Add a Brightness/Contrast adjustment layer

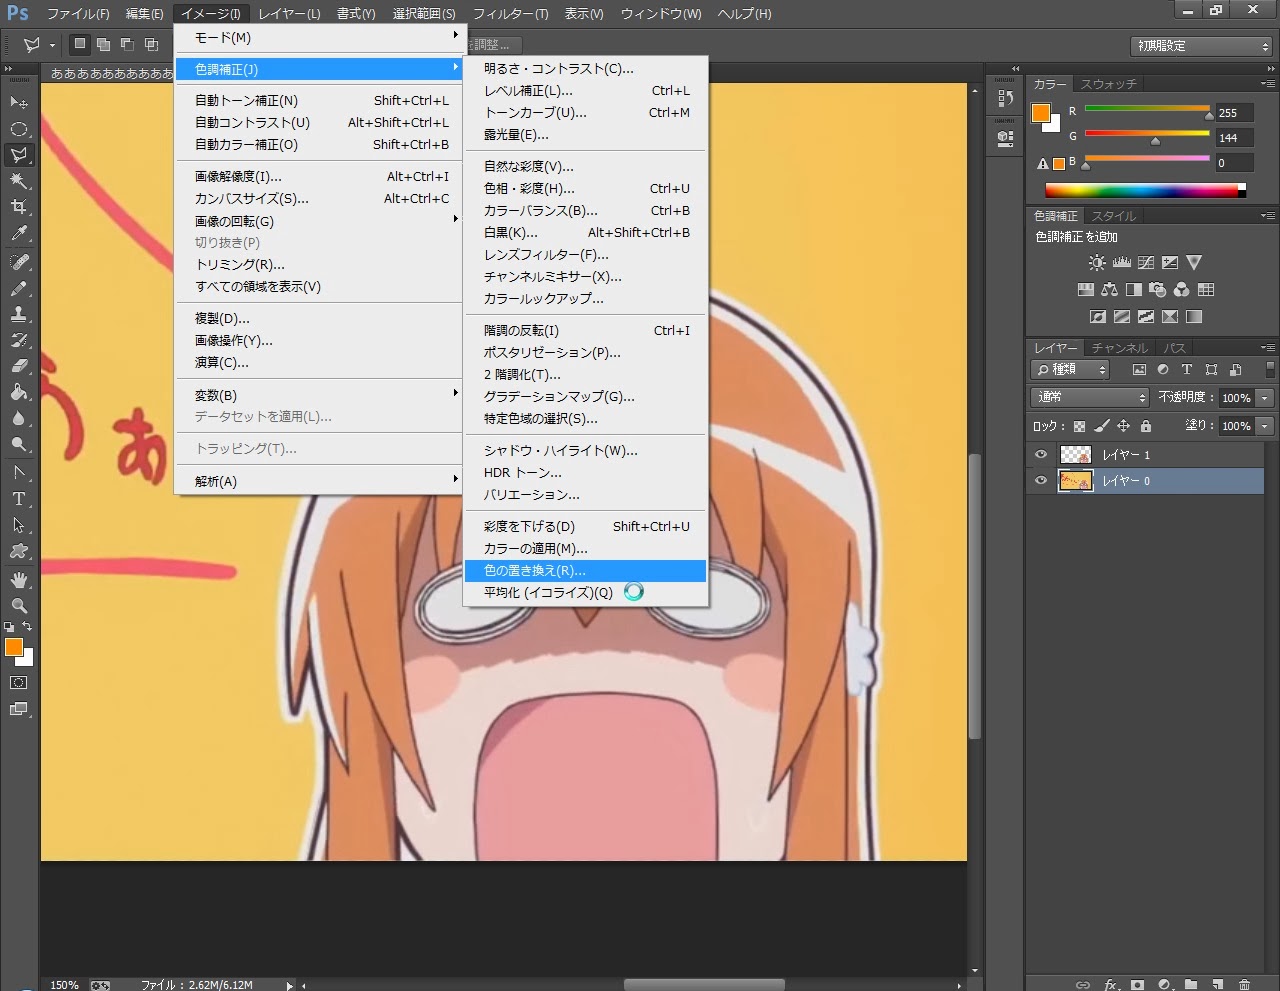pyautogui.click(x=1097, y=263)
